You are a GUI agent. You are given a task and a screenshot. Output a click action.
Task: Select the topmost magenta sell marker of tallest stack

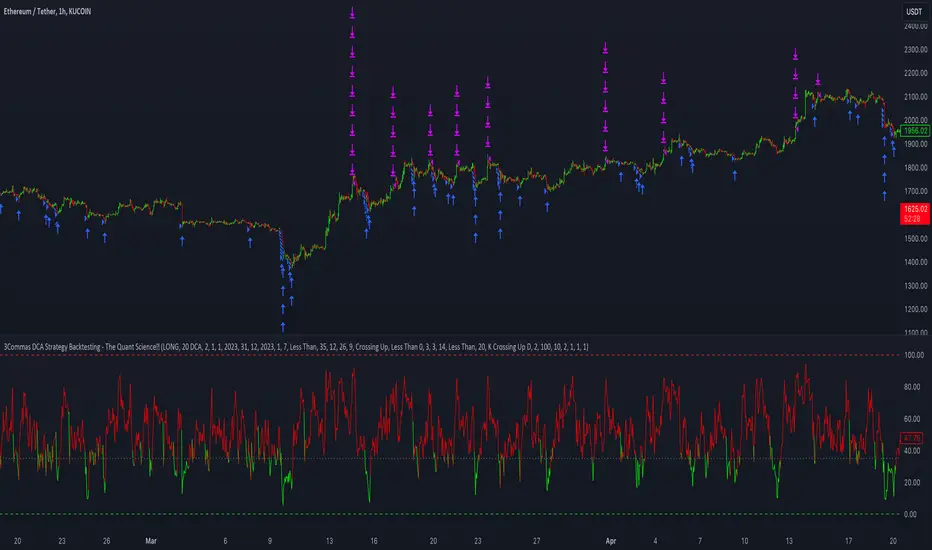[x=352, y=13]
